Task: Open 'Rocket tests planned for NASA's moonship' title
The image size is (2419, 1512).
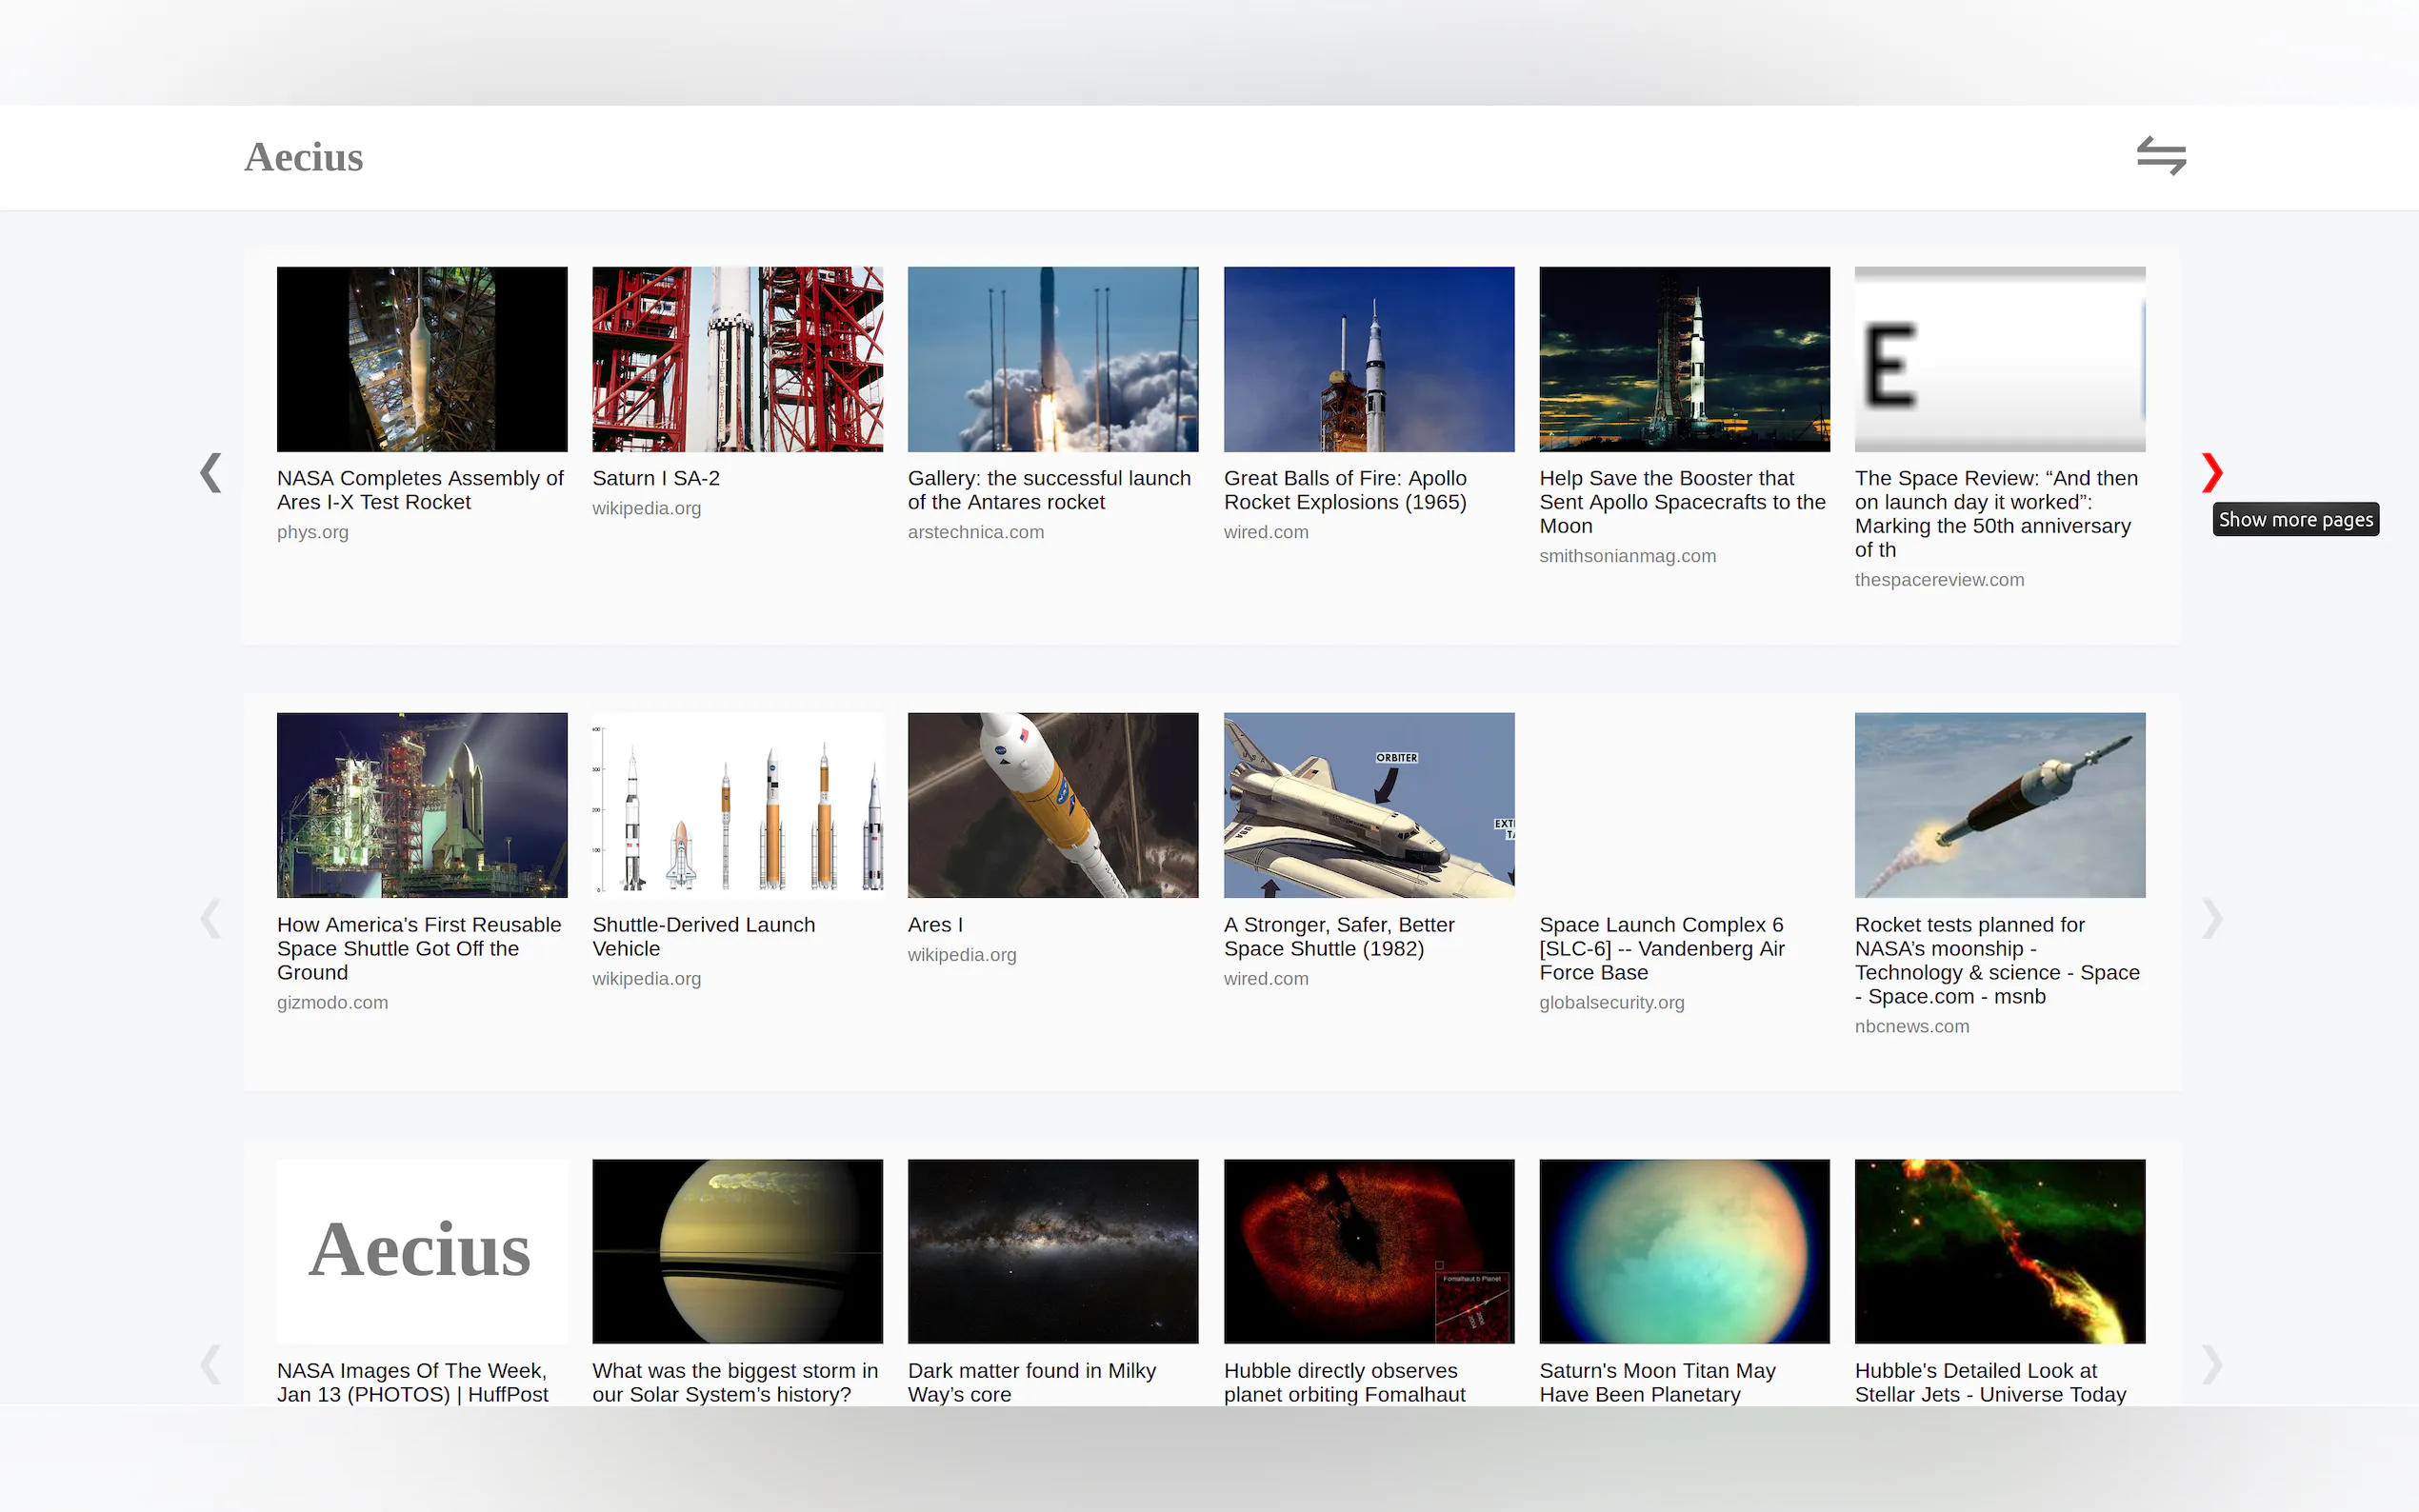Action: coord(1997,960)
